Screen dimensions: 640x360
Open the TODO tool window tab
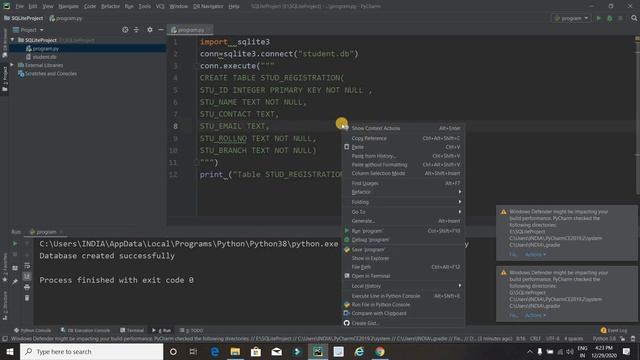tap(191, 330)
